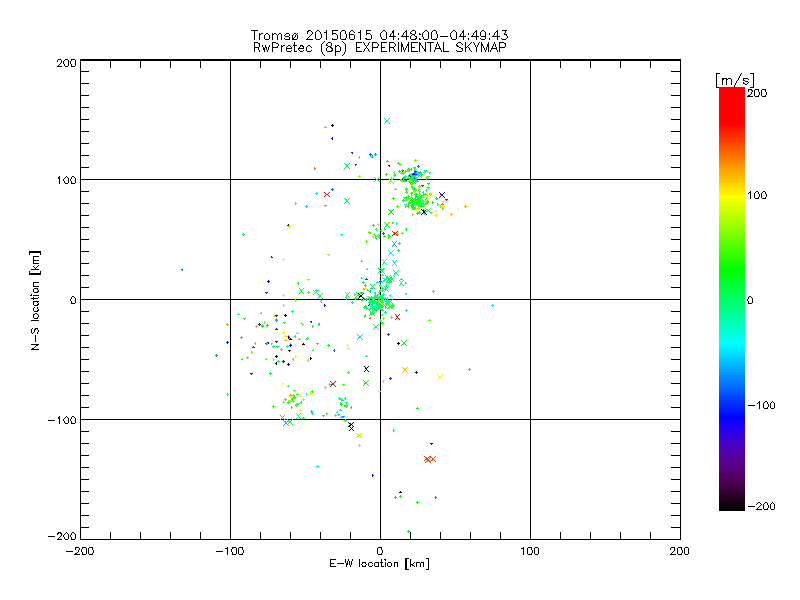Screen dimensions: 800x600
Task: Click the green X marker near top at 150 km north
Action: click(387, 121)
